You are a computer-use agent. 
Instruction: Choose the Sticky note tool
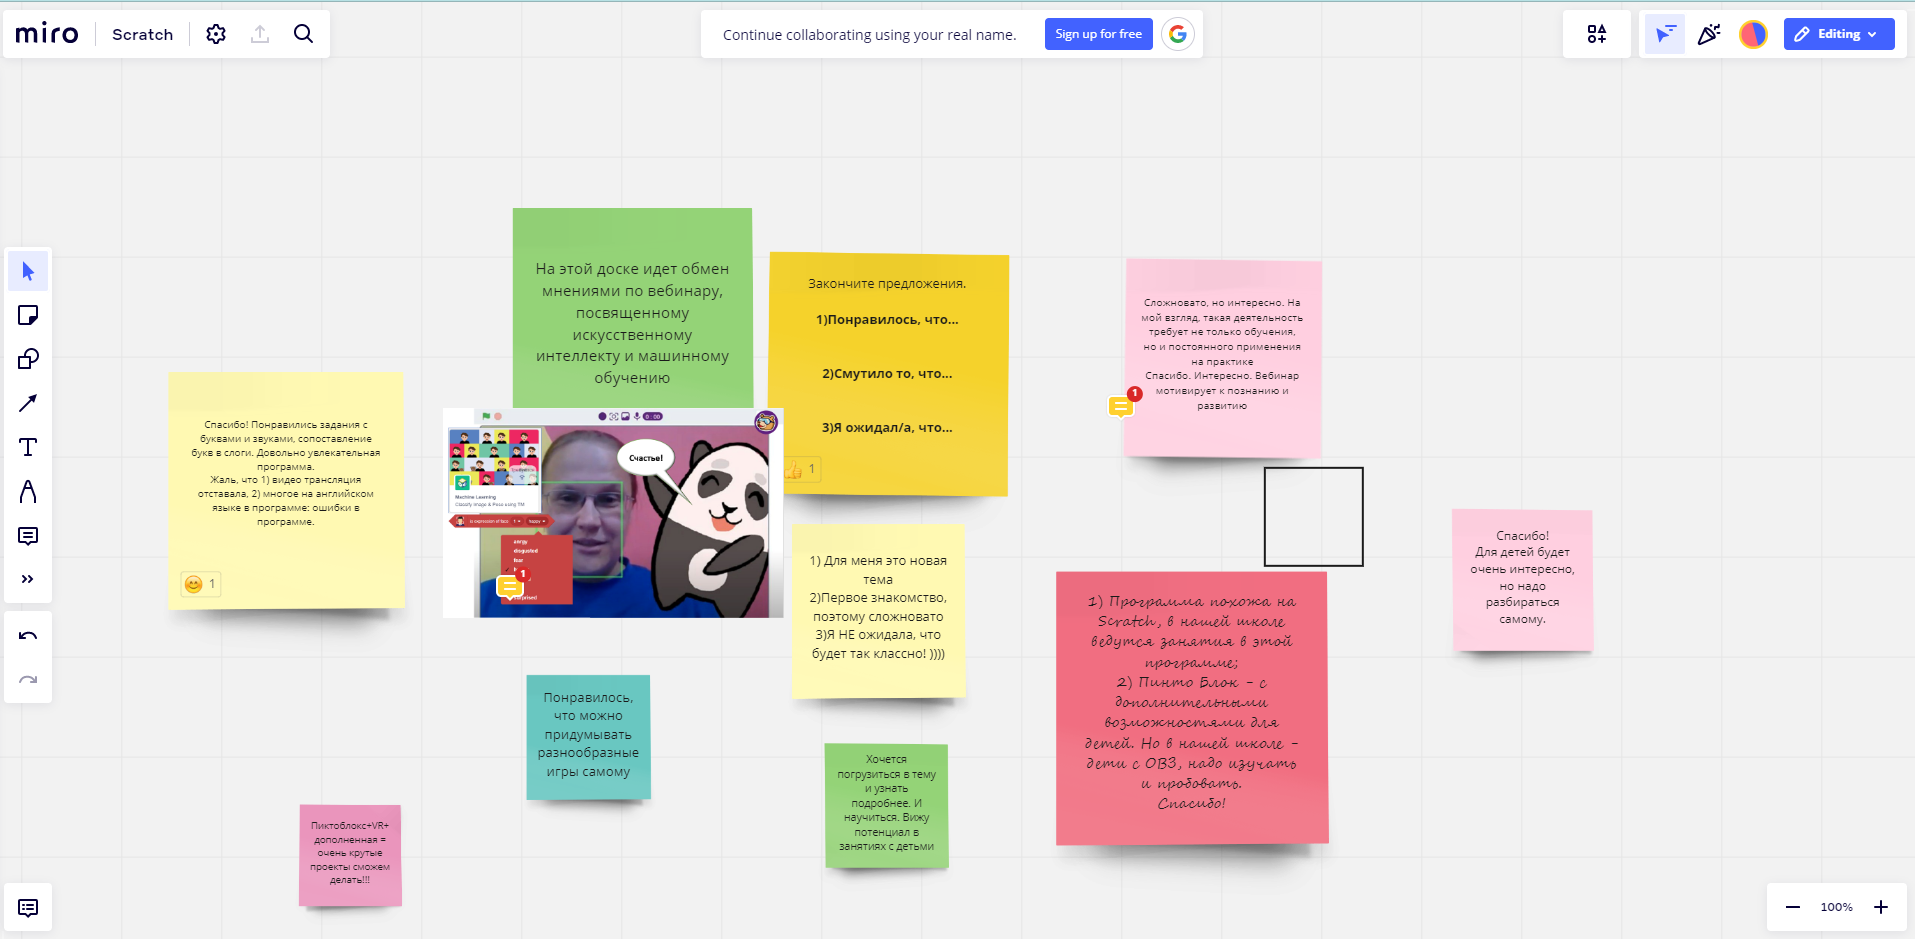tap(28, 316)
